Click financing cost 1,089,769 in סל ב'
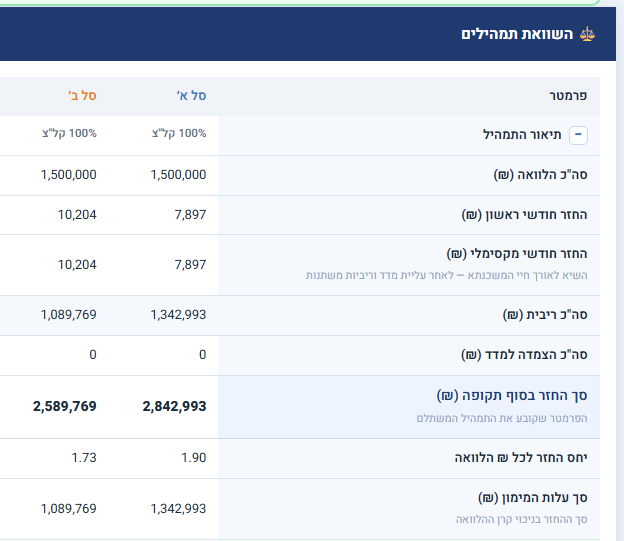Viewport: 624px width, 541px height. tap(68, 509)
